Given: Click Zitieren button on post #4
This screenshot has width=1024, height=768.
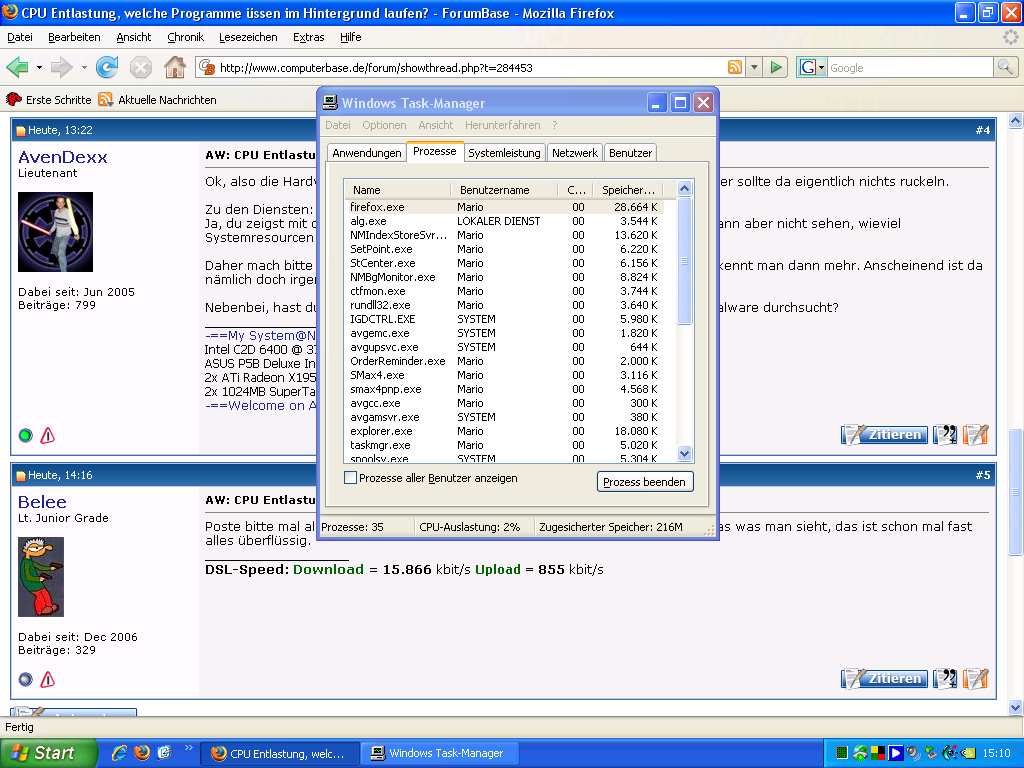Looking at the screenshot, I should tap(884, 434).
